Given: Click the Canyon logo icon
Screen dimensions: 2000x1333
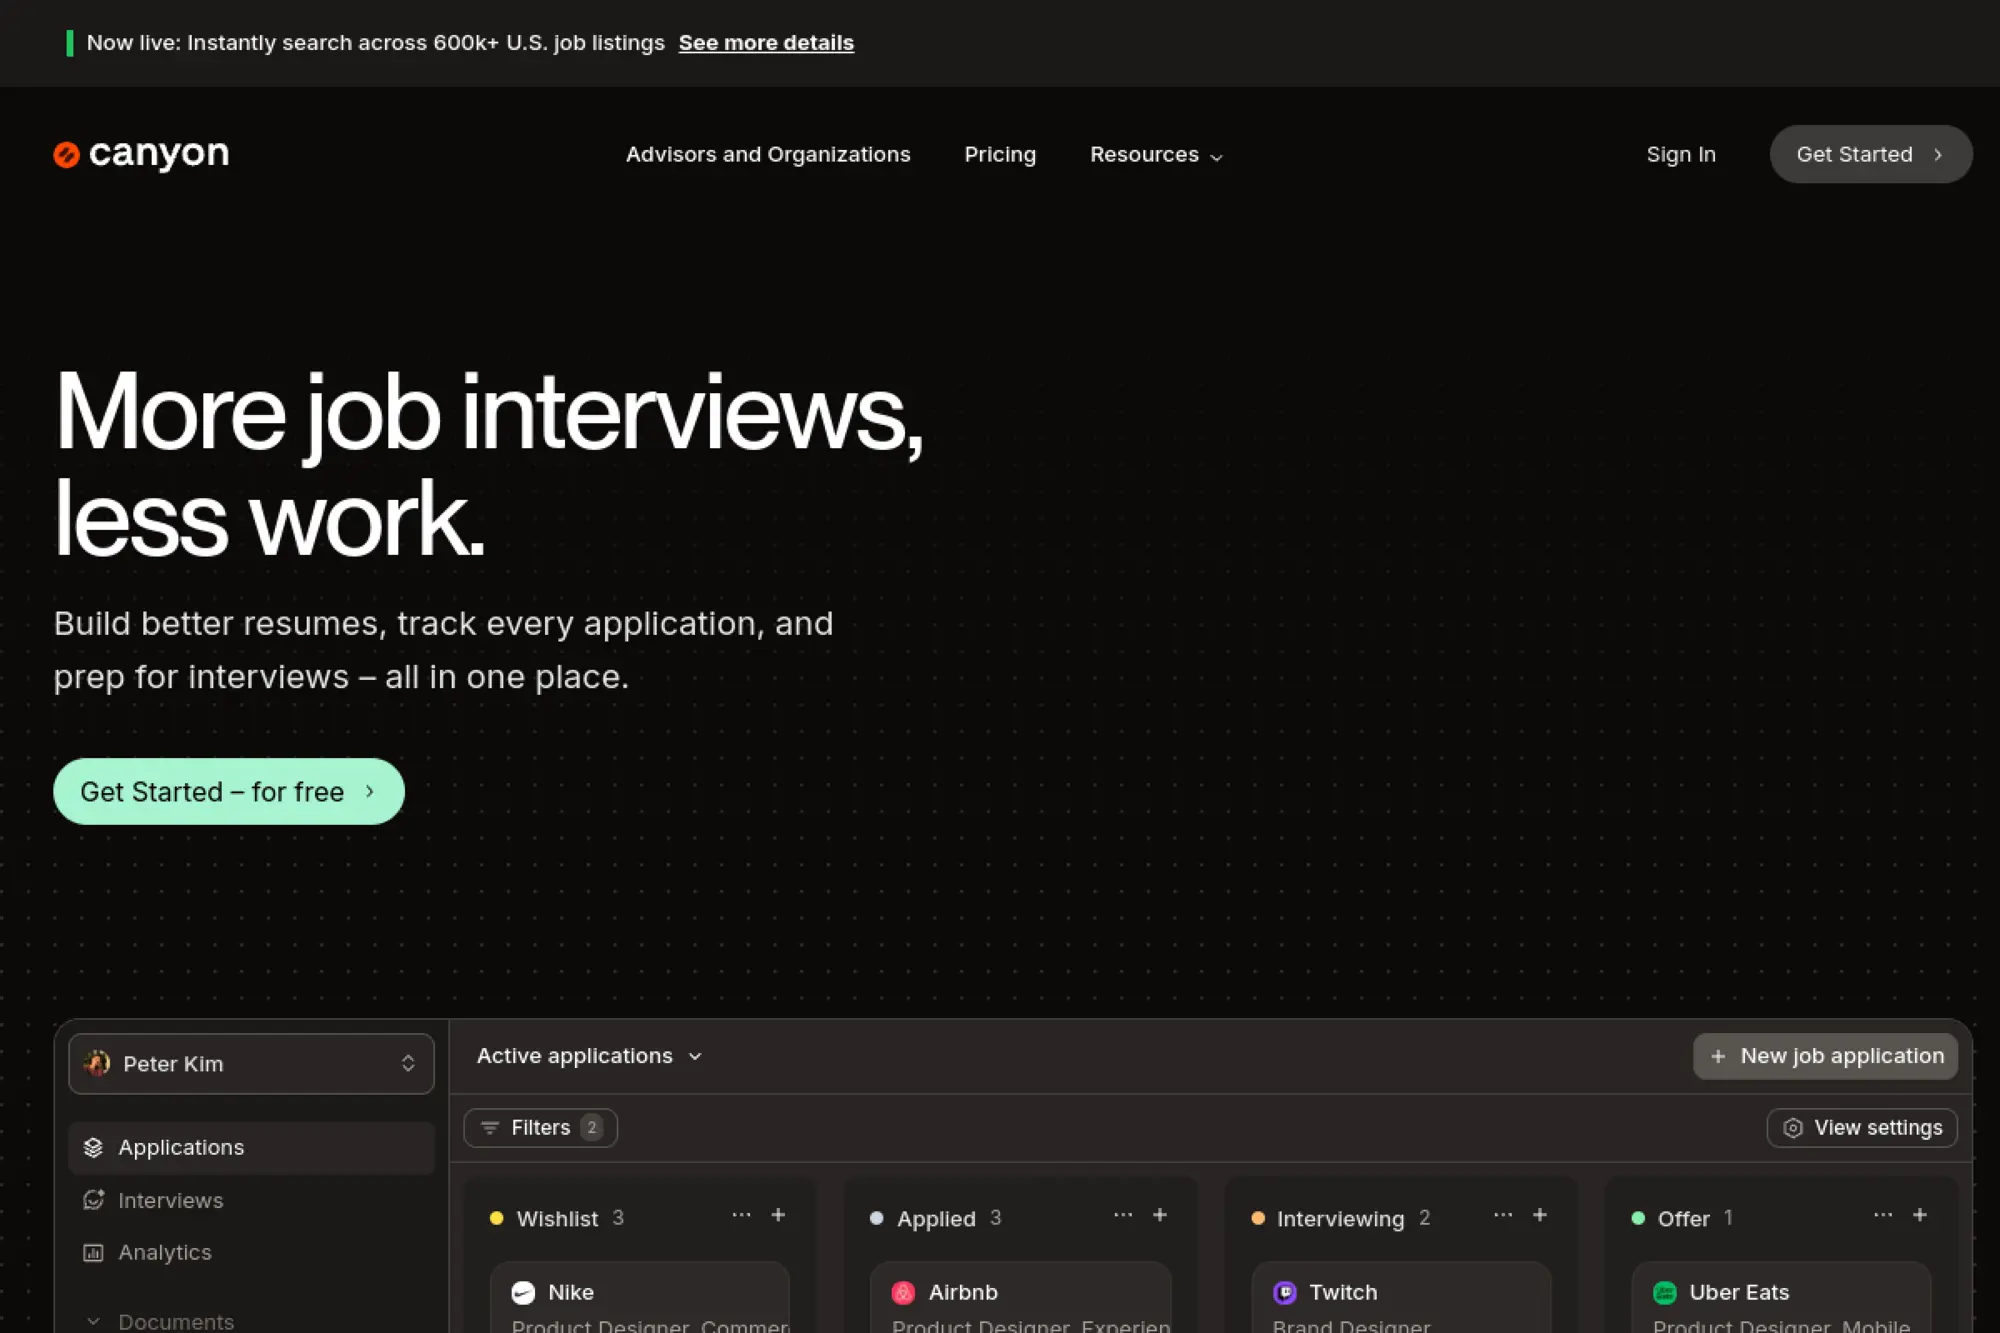Looking at the screenshot, I should click(x=66, y=154).
